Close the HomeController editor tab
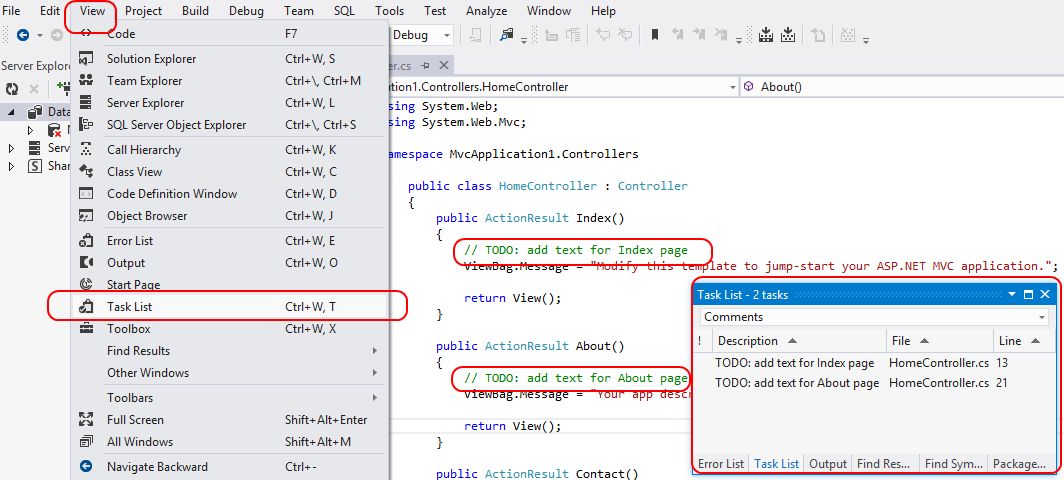The height and width of the screenshot is (480, 1064). [x=444, y=65]
